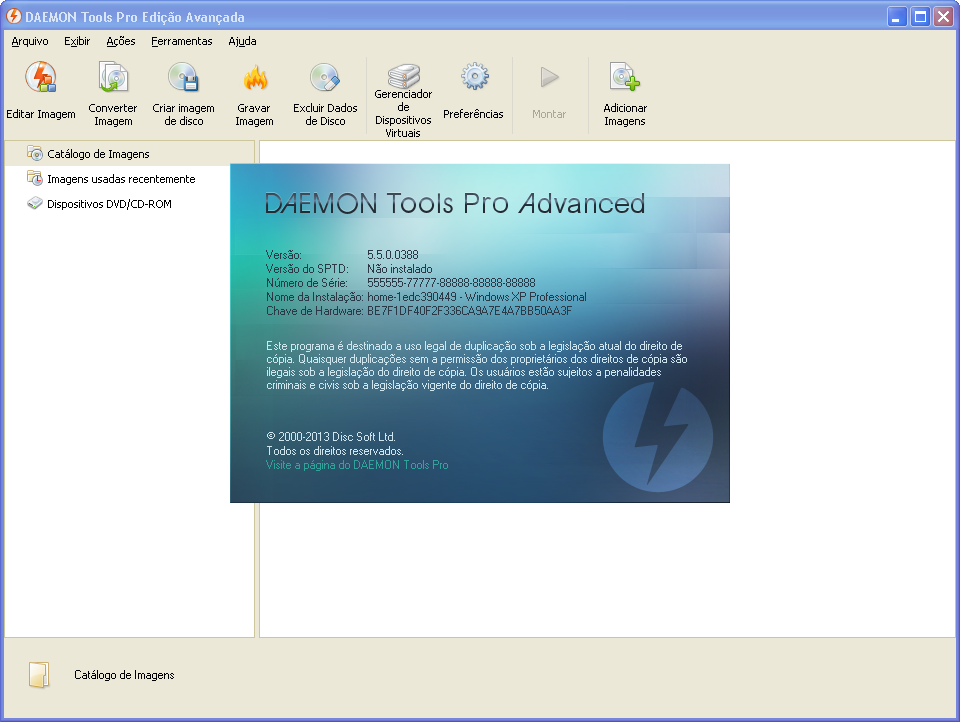Open the Ações menu
960x722 pixels.
click(x=121, y=41)
